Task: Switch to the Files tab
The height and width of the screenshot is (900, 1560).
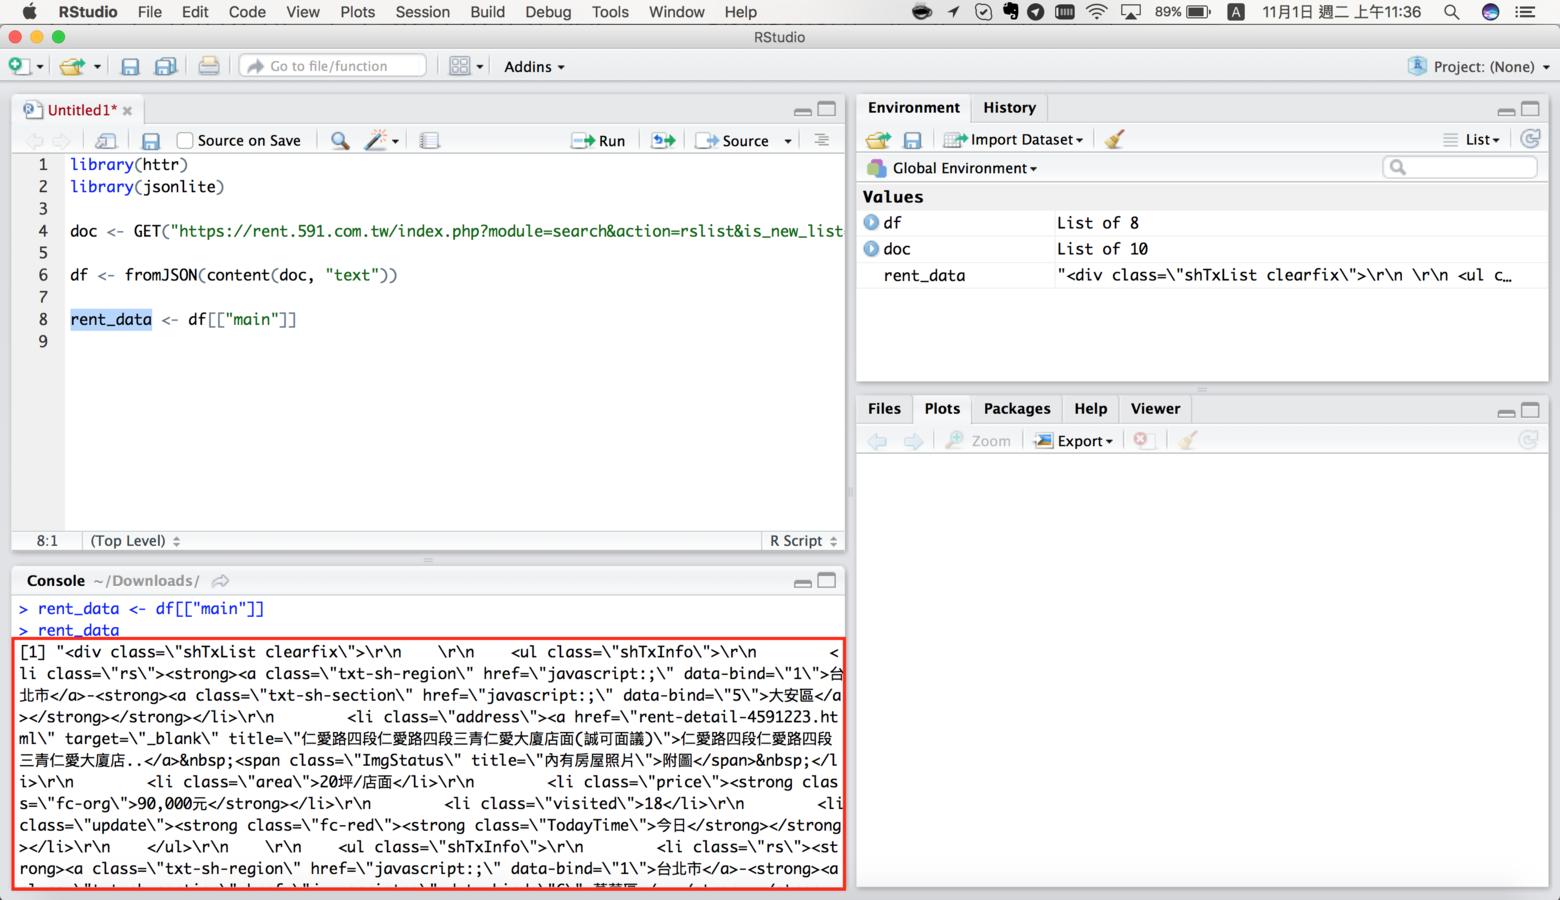Action: (884, 409)
